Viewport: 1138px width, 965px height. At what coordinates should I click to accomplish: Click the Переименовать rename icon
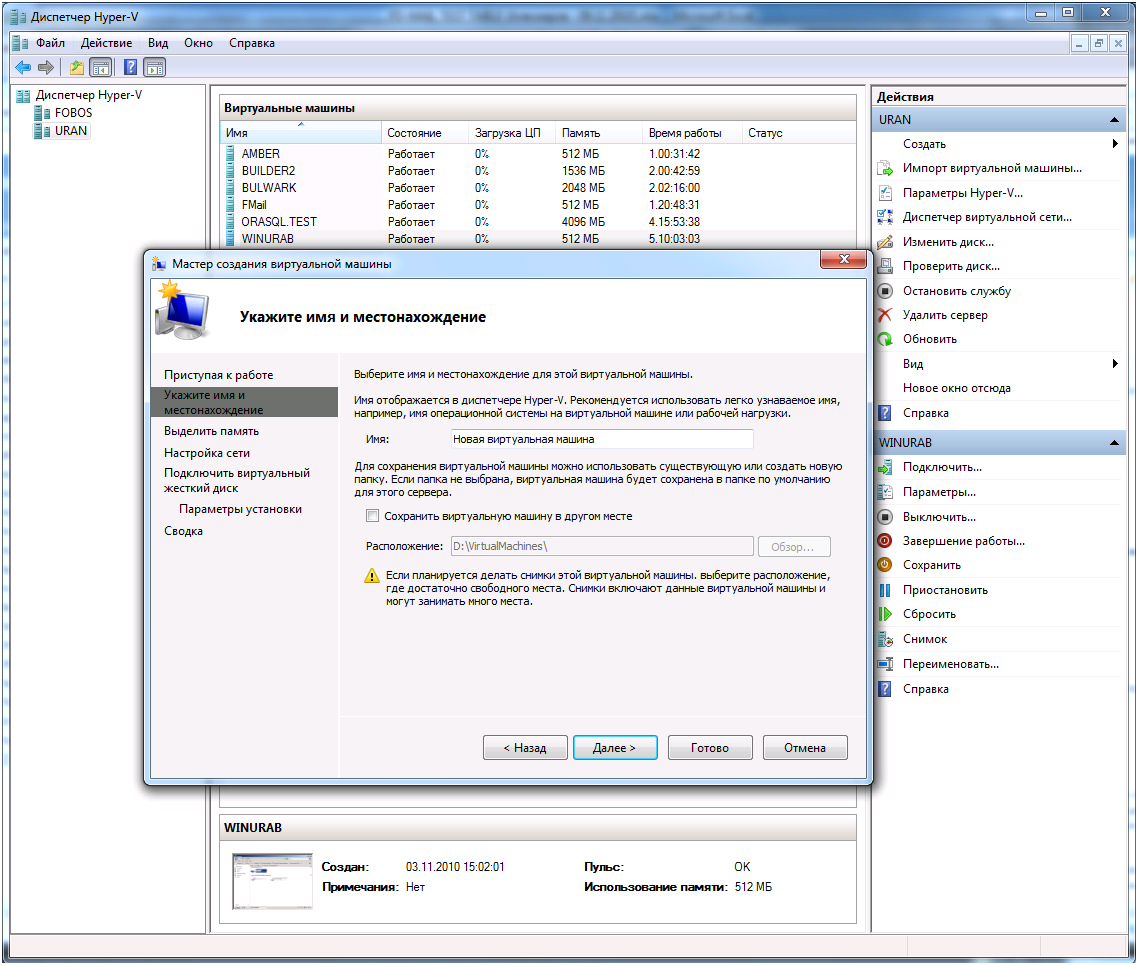(x=885, y=664)
